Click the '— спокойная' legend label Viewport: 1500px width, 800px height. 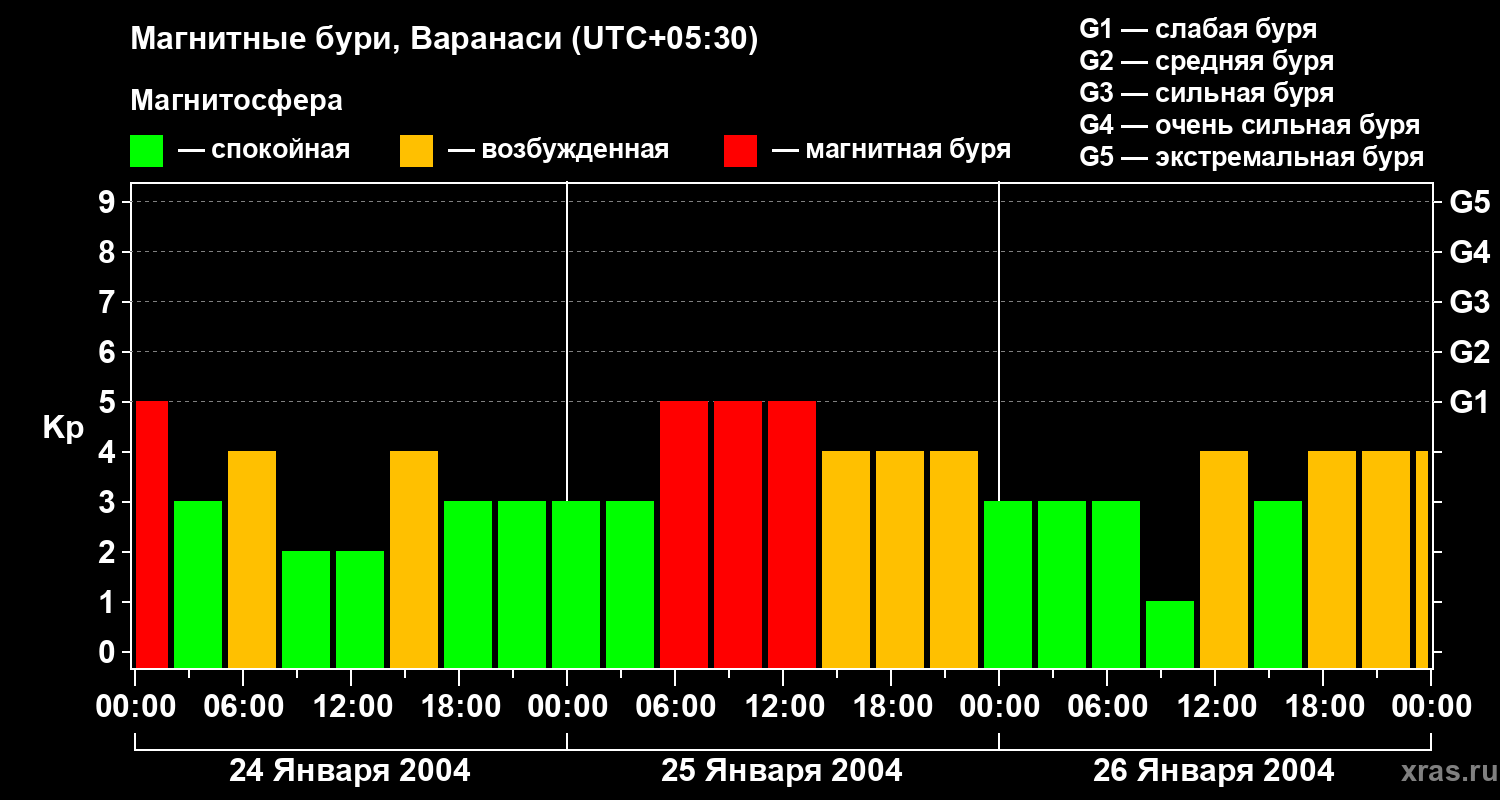264,150
